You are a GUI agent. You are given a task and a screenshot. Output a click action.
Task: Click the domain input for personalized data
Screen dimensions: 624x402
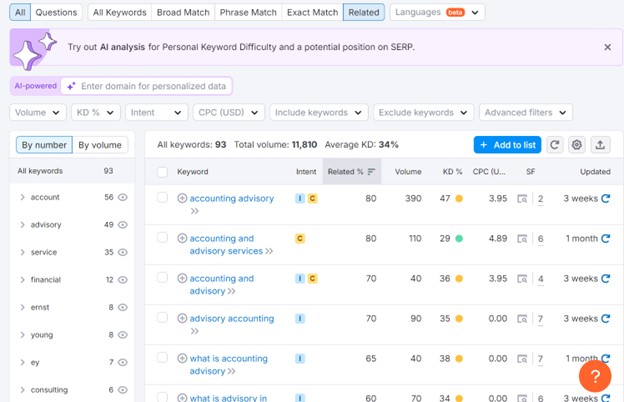point(146,86)
